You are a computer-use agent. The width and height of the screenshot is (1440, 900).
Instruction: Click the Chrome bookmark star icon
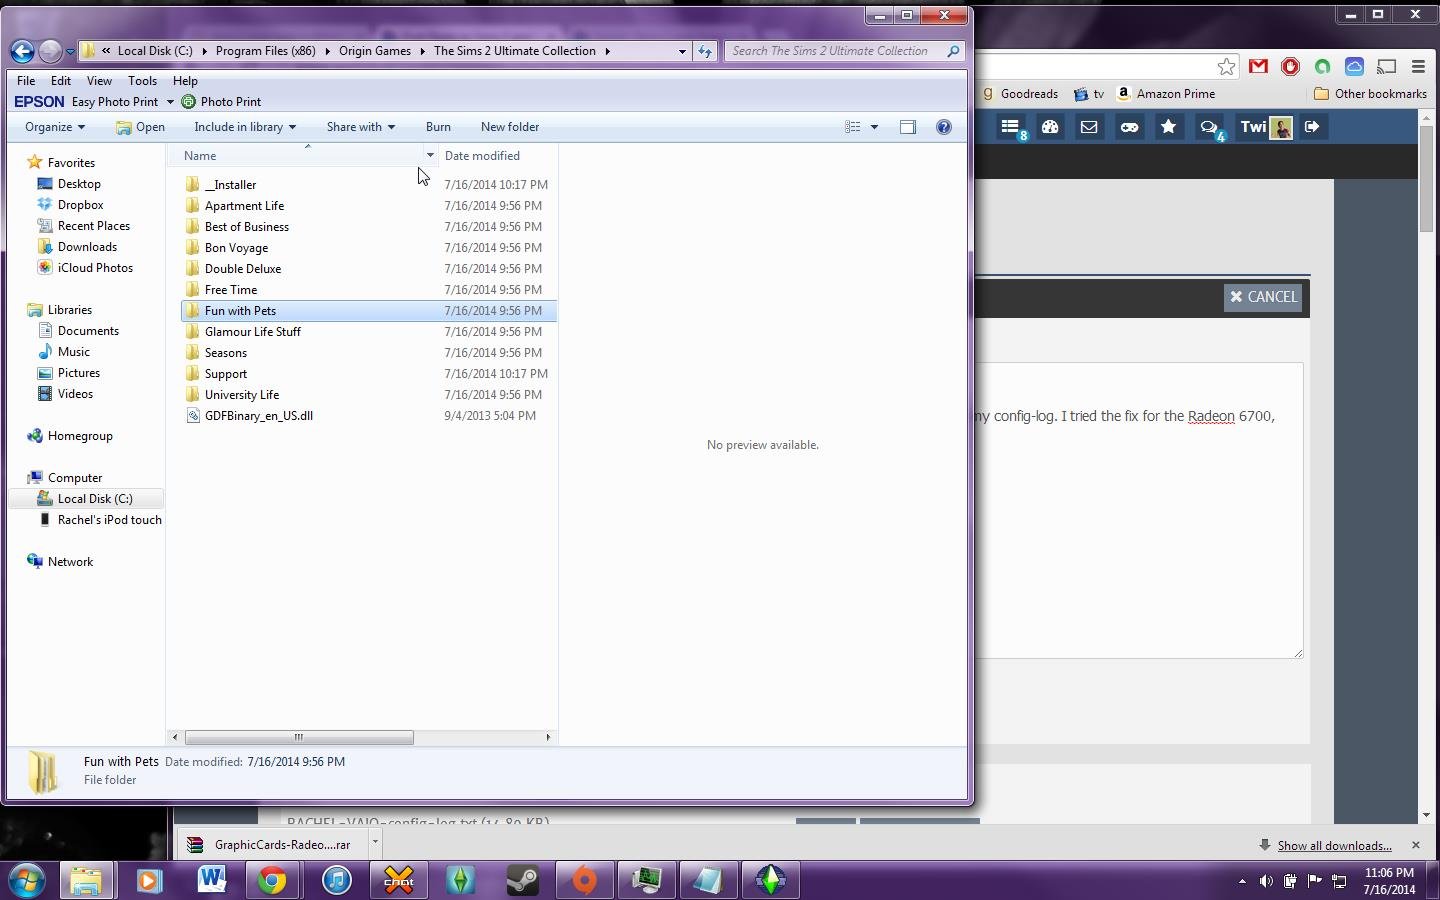1226,67
